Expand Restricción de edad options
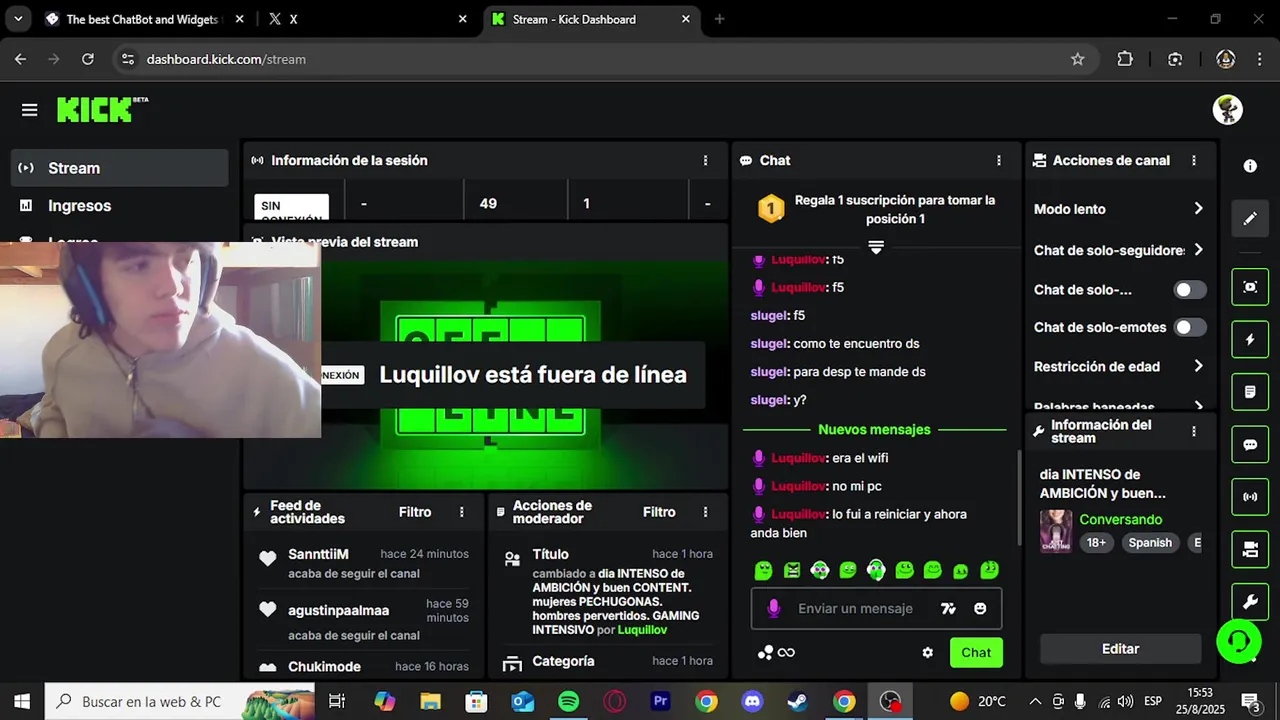This screenshot has height=720, width=1280. tap(1119, 366)
